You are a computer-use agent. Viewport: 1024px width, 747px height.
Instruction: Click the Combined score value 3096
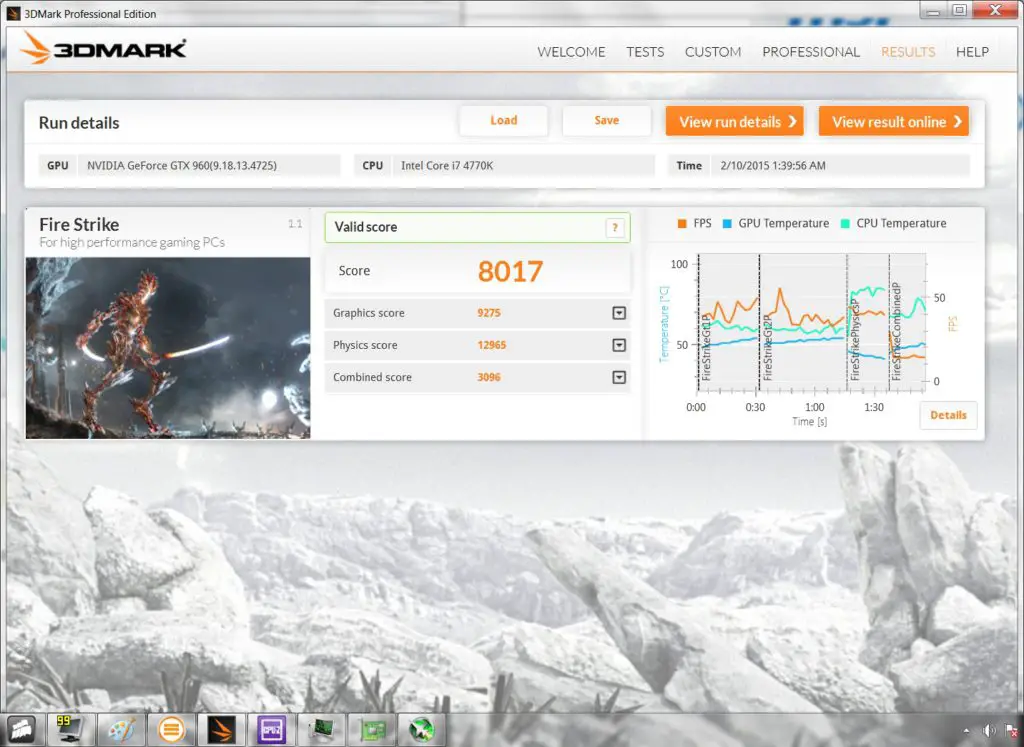click(489, 377)
